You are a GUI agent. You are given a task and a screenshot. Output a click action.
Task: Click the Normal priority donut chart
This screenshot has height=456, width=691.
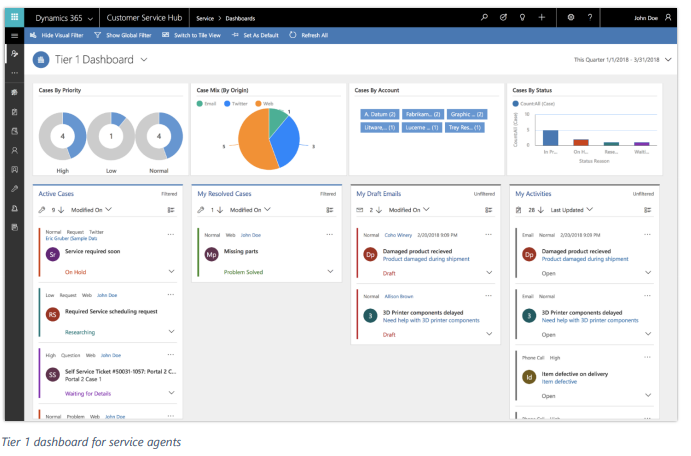159,136
